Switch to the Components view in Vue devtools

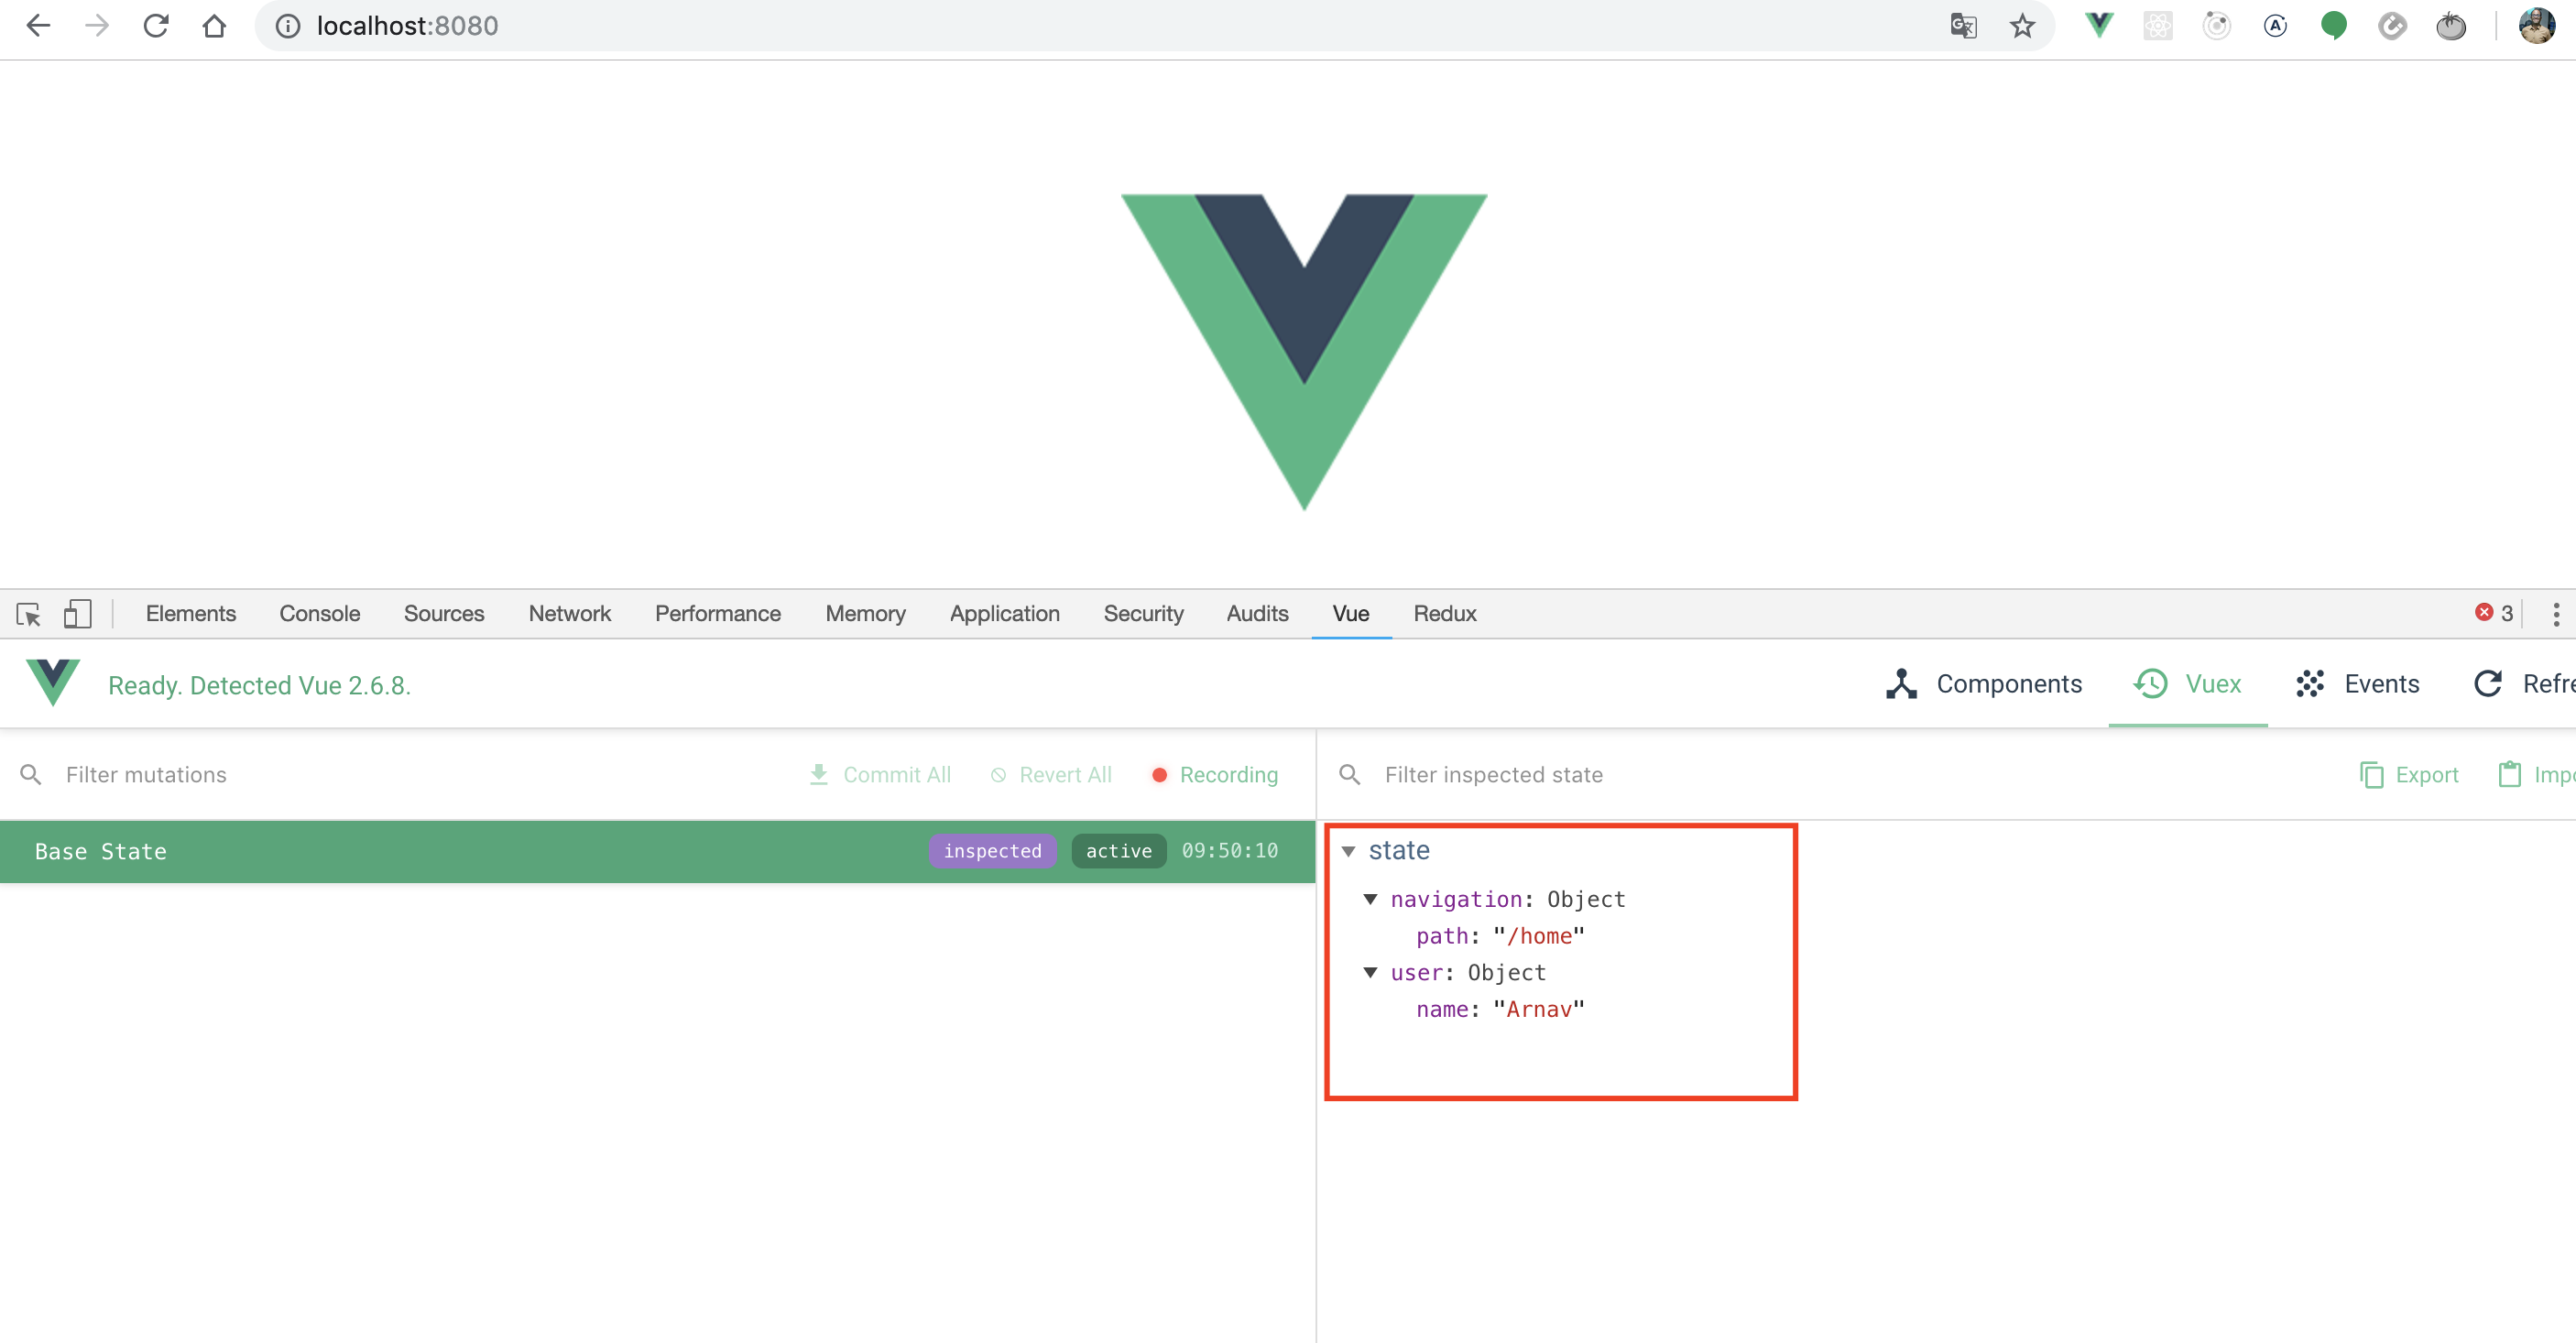(1984, 683)
